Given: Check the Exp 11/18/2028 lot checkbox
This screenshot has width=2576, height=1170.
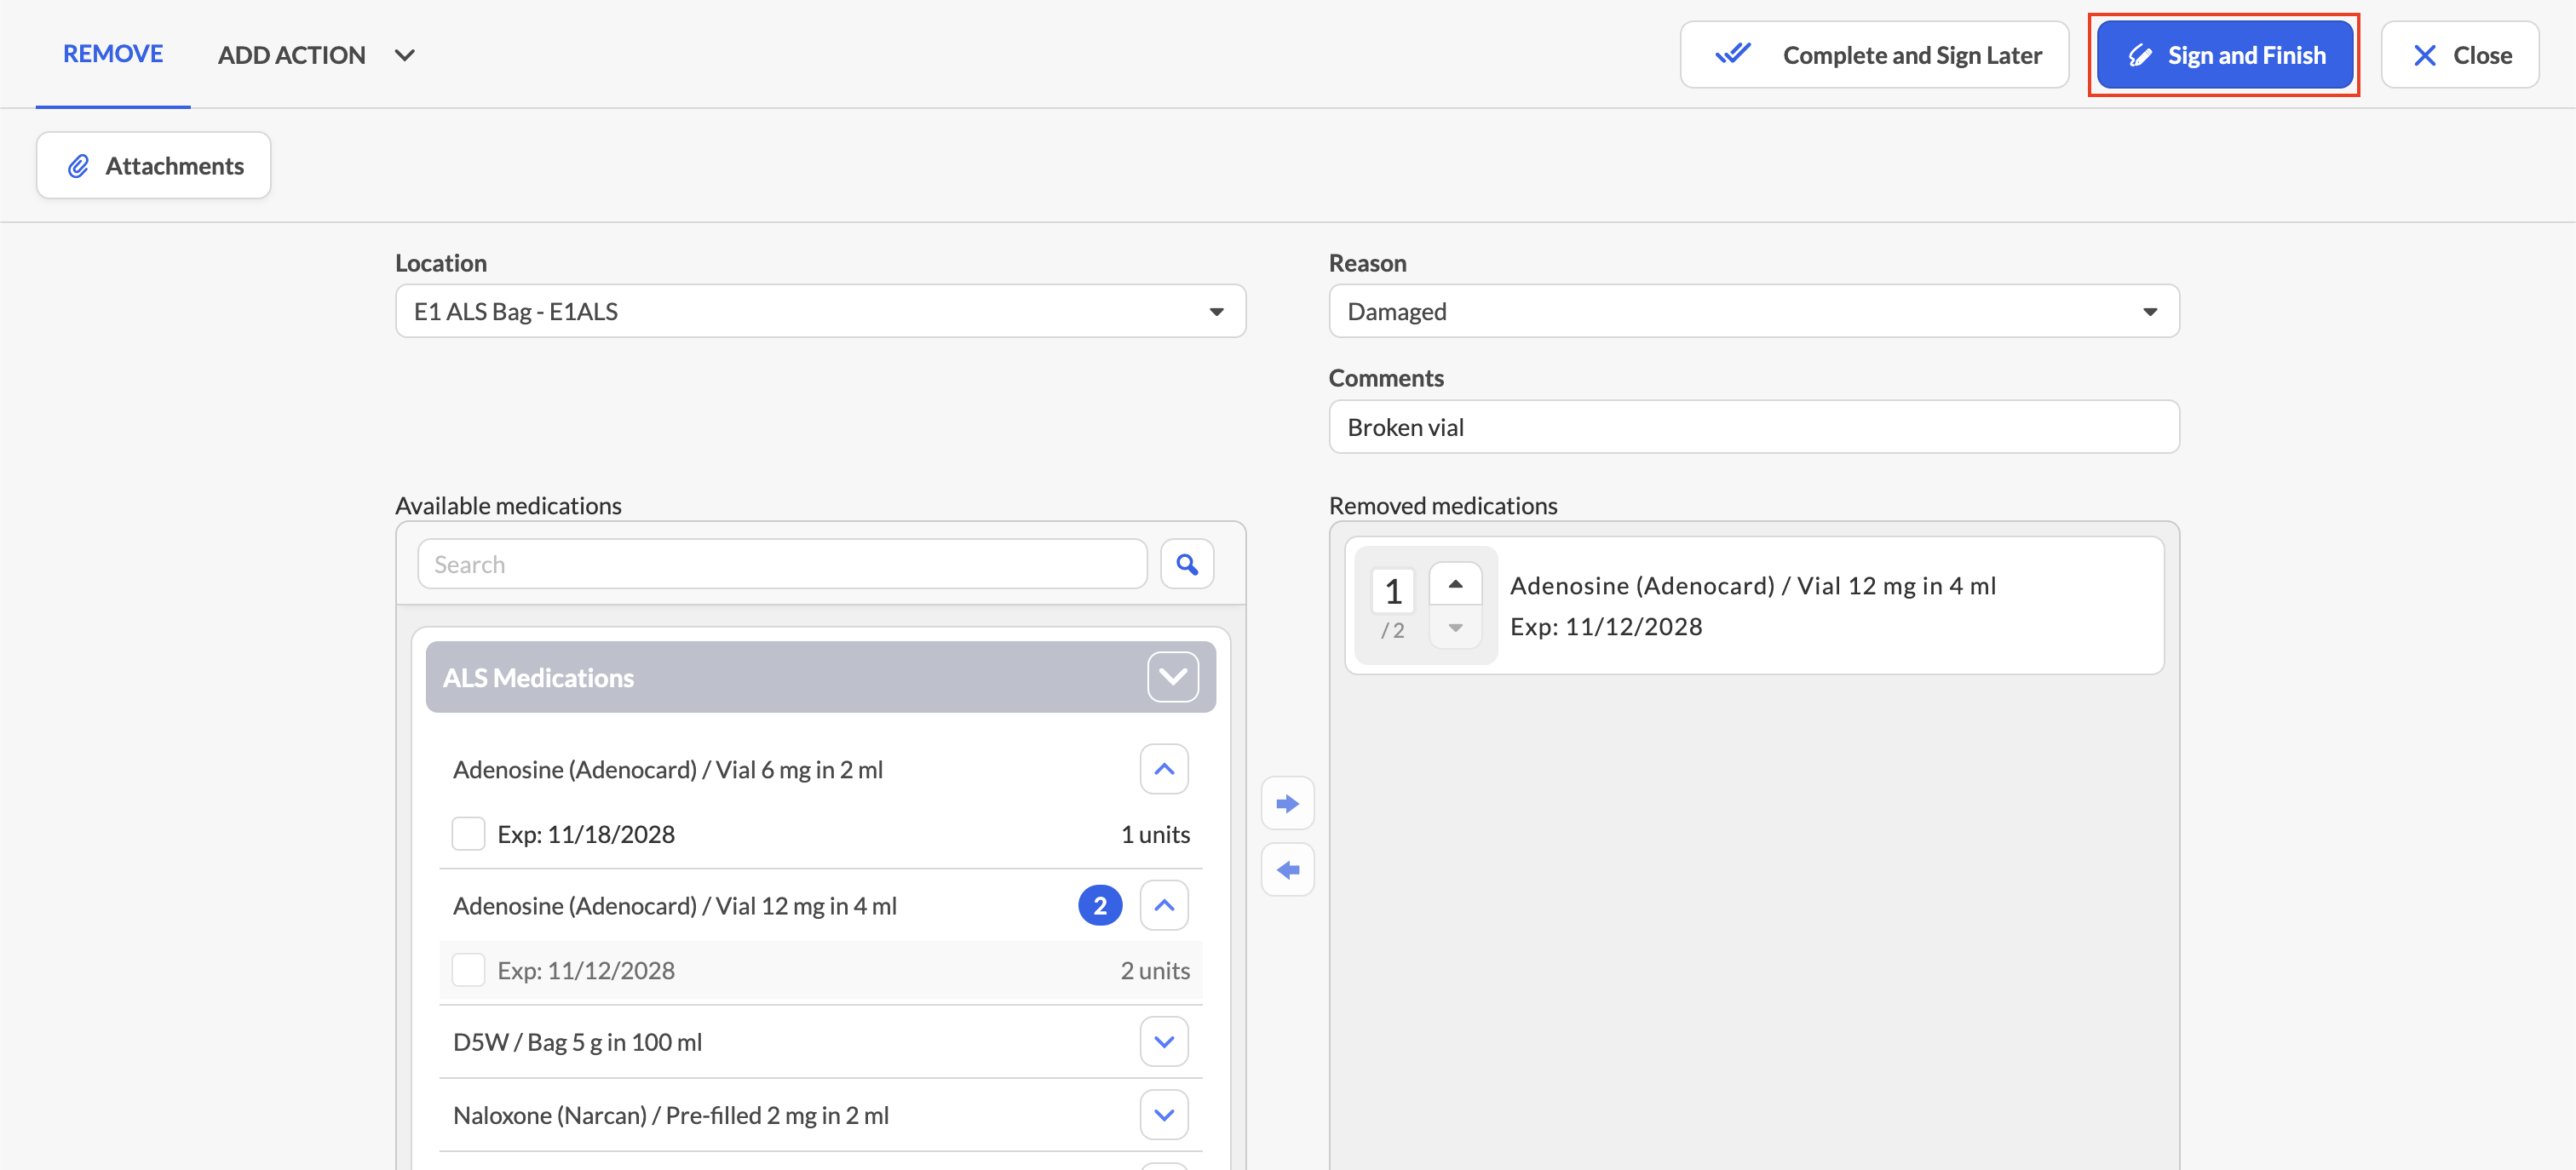Looking at the screenshot, I should coord(468,834).
